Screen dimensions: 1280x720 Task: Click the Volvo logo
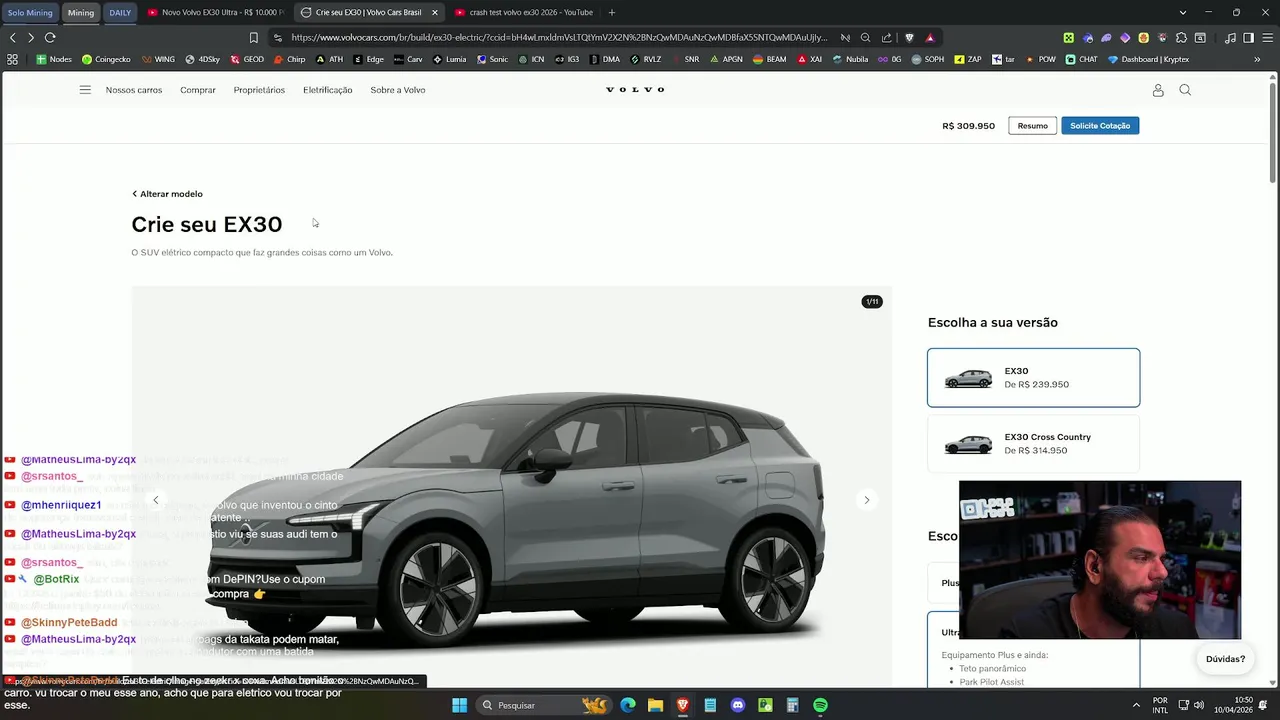pos(635,90)
